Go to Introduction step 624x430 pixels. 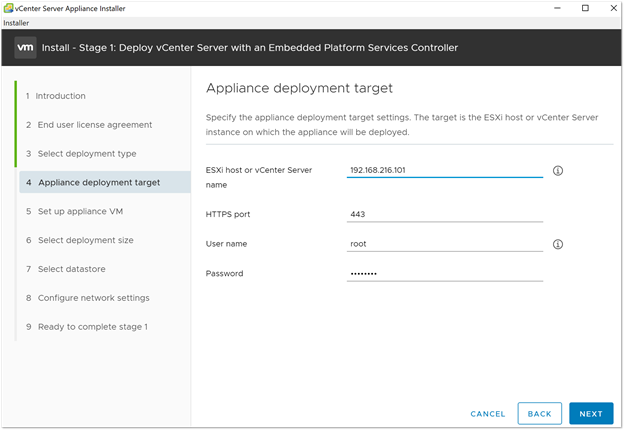coord(60,96)
